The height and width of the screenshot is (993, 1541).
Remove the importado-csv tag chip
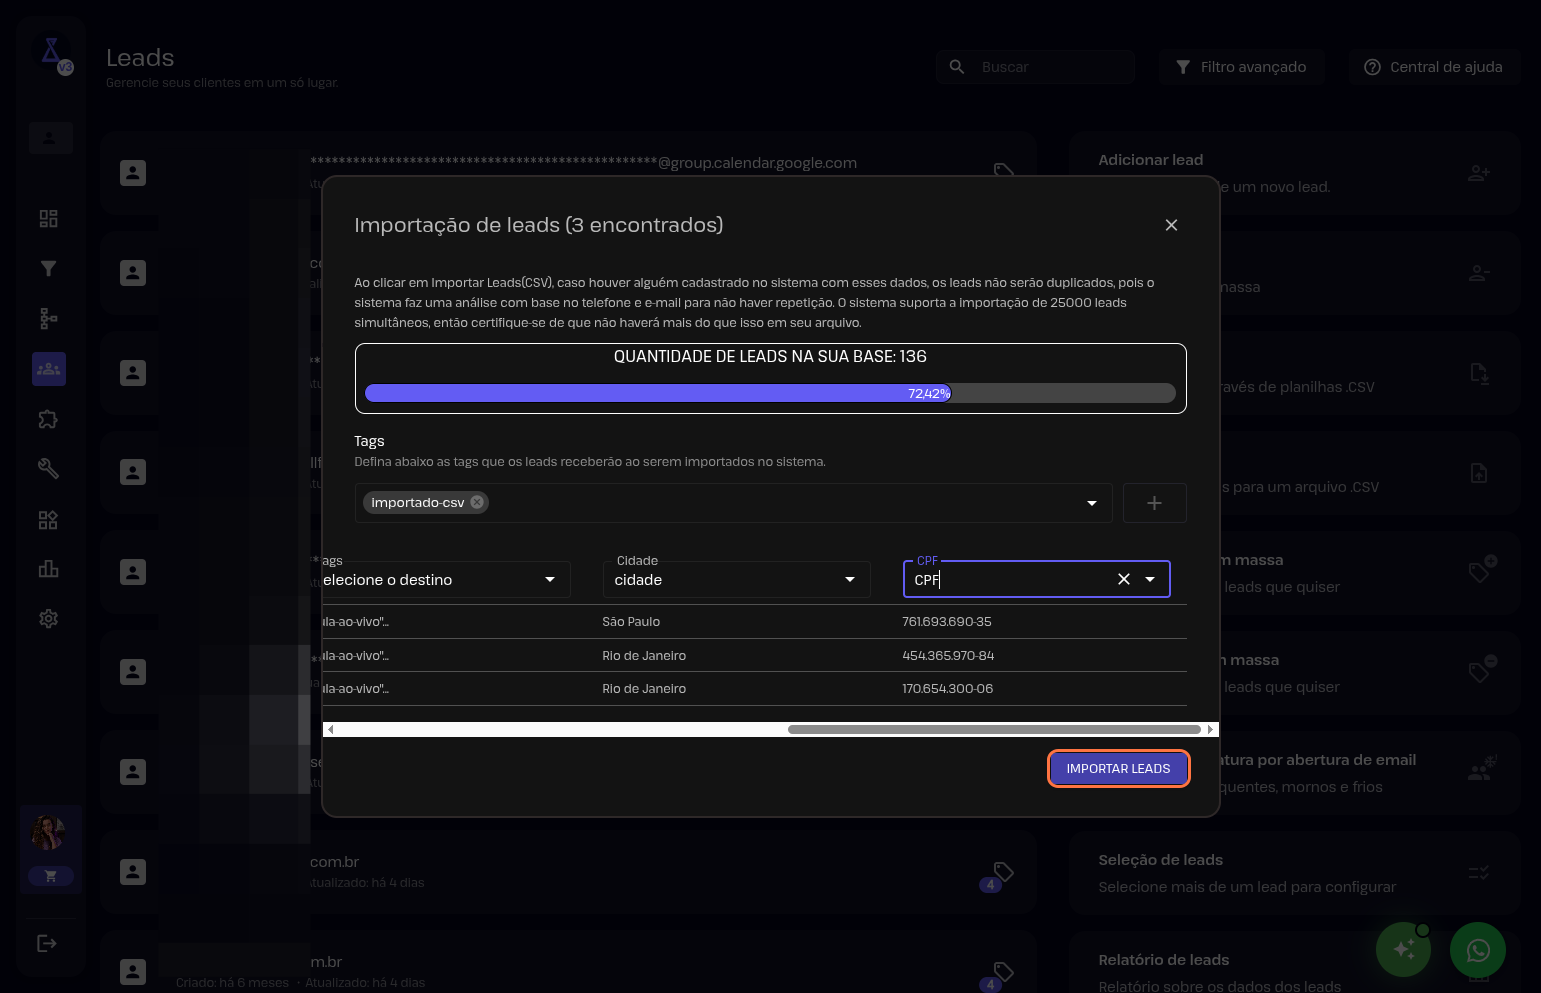tap(477, 502)
